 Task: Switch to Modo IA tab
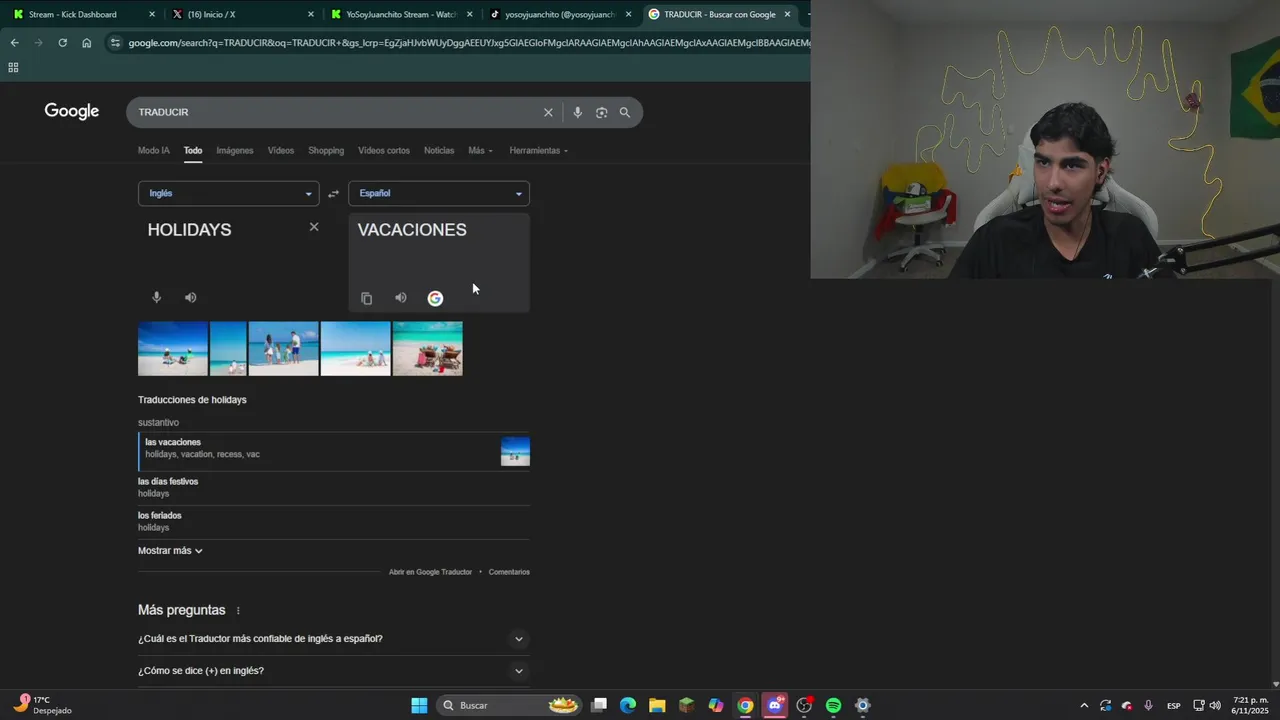pyautogui.click(x=154, y=151)
